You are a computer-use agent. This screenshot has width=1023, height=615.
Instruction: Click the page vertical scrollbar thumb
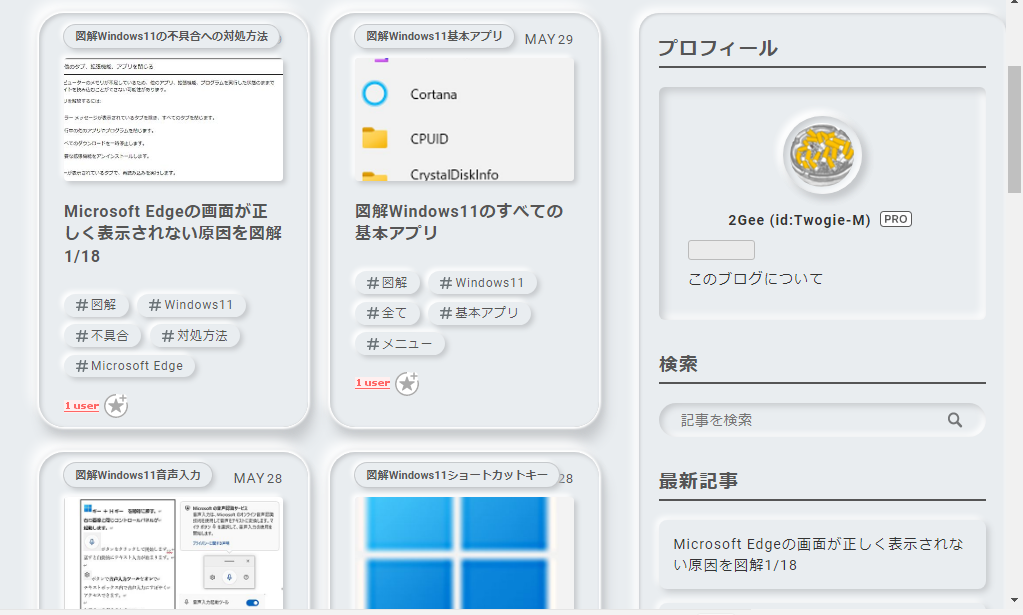[x=1014, y=129]
